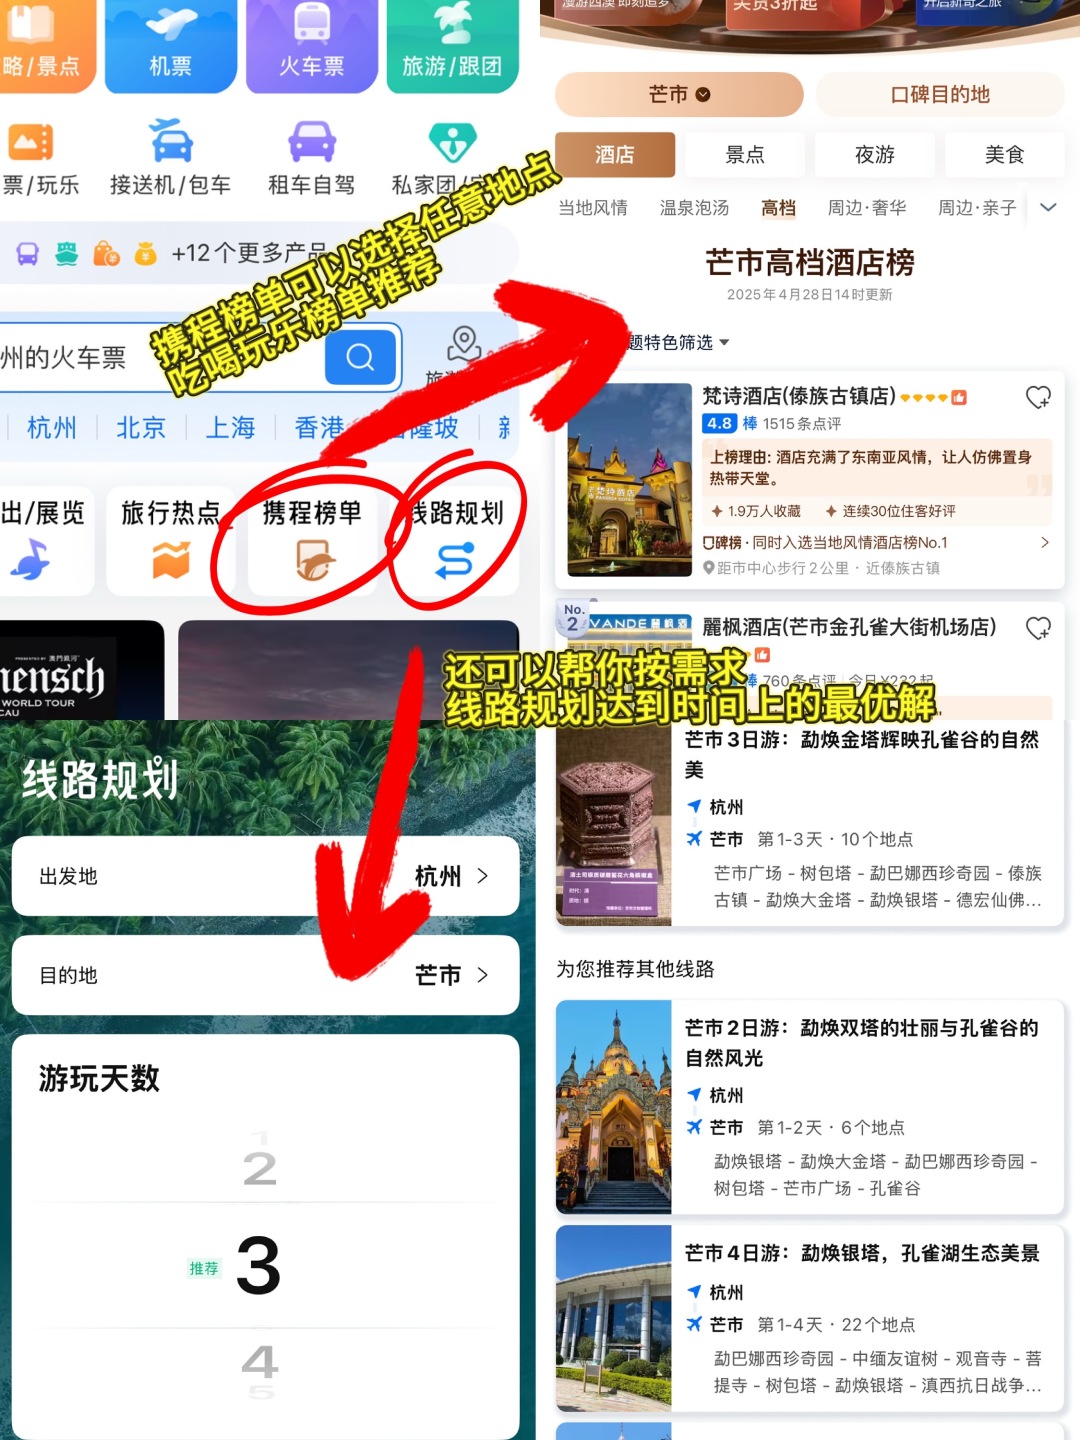Image resolution: width=1080 pixels, height=1440 pixels.
Task: Open 芒市4日游 route card image
Action: 614,1318
